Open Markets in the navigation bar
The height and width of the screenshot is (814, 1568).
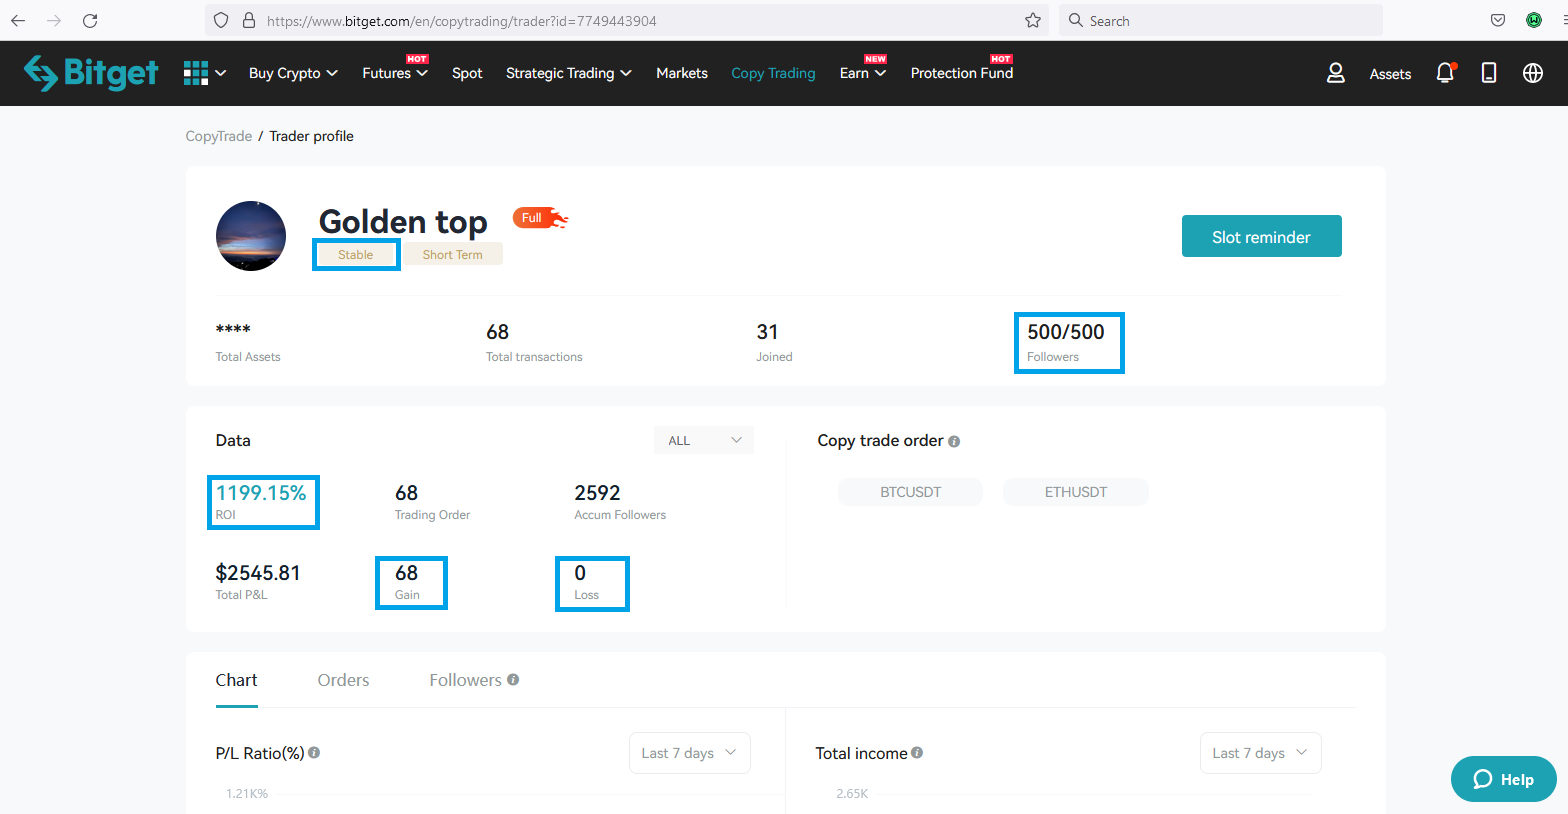pyautogui.click(x=682, y=73)
